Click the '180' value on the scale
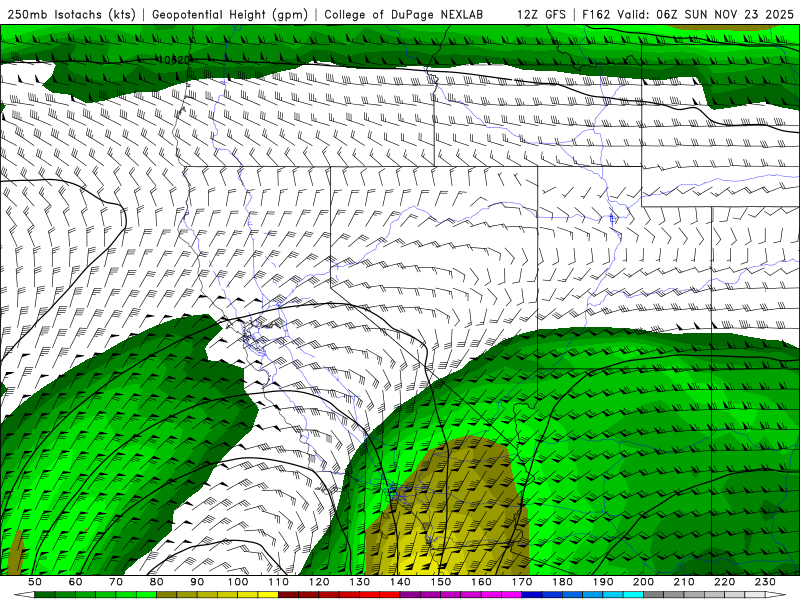800x600 pixels. (x=562, y=582)
